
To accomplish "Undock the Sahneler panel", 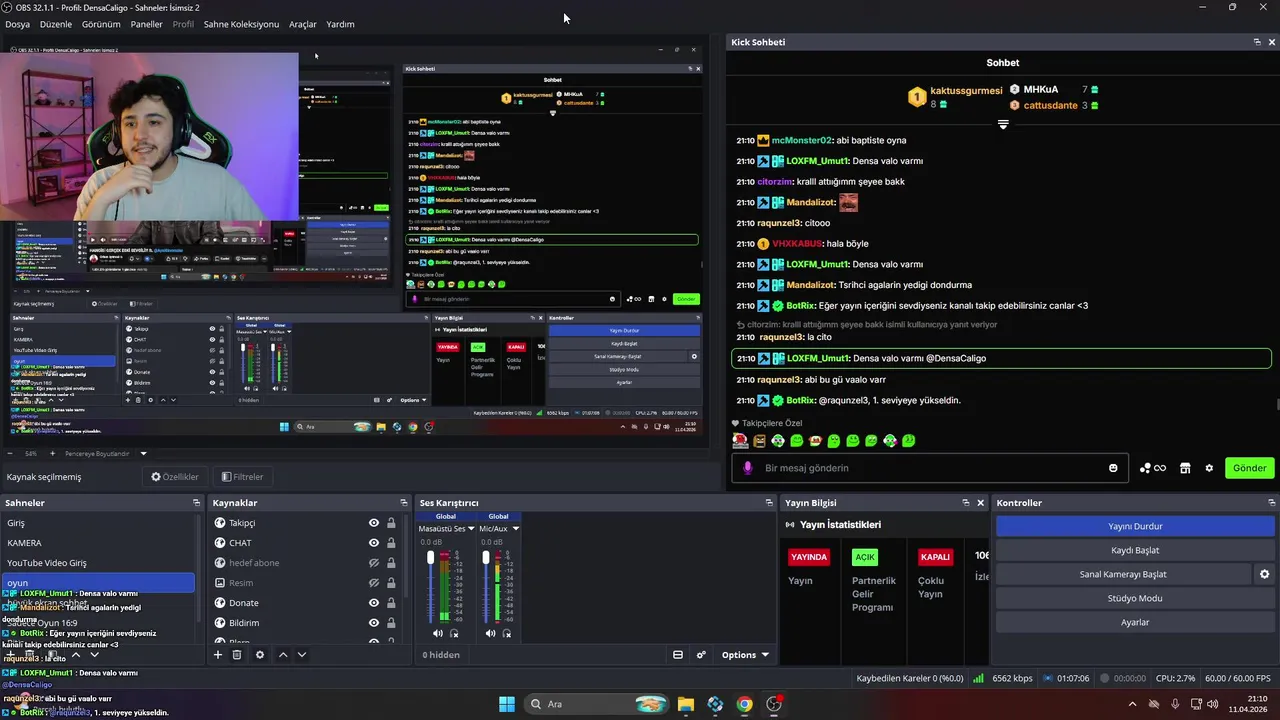I will 197,503.
